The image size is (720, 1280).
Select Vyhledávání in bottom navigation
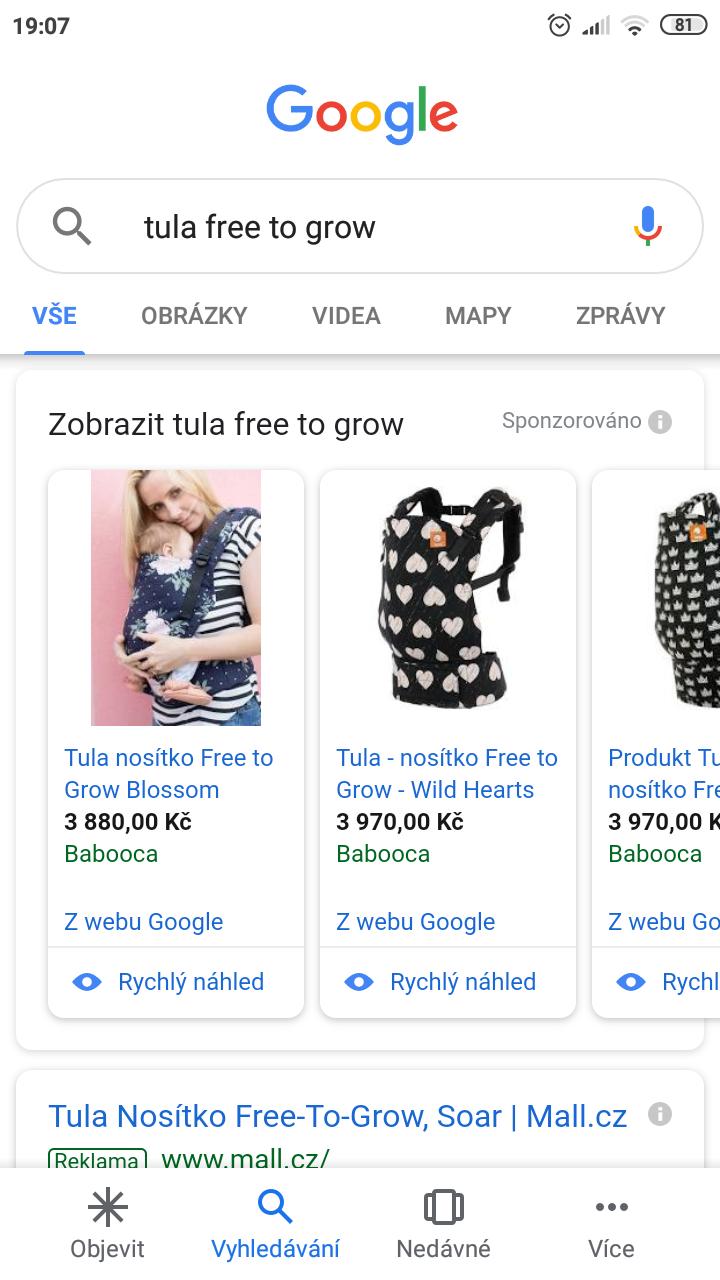coord(275,1225)
